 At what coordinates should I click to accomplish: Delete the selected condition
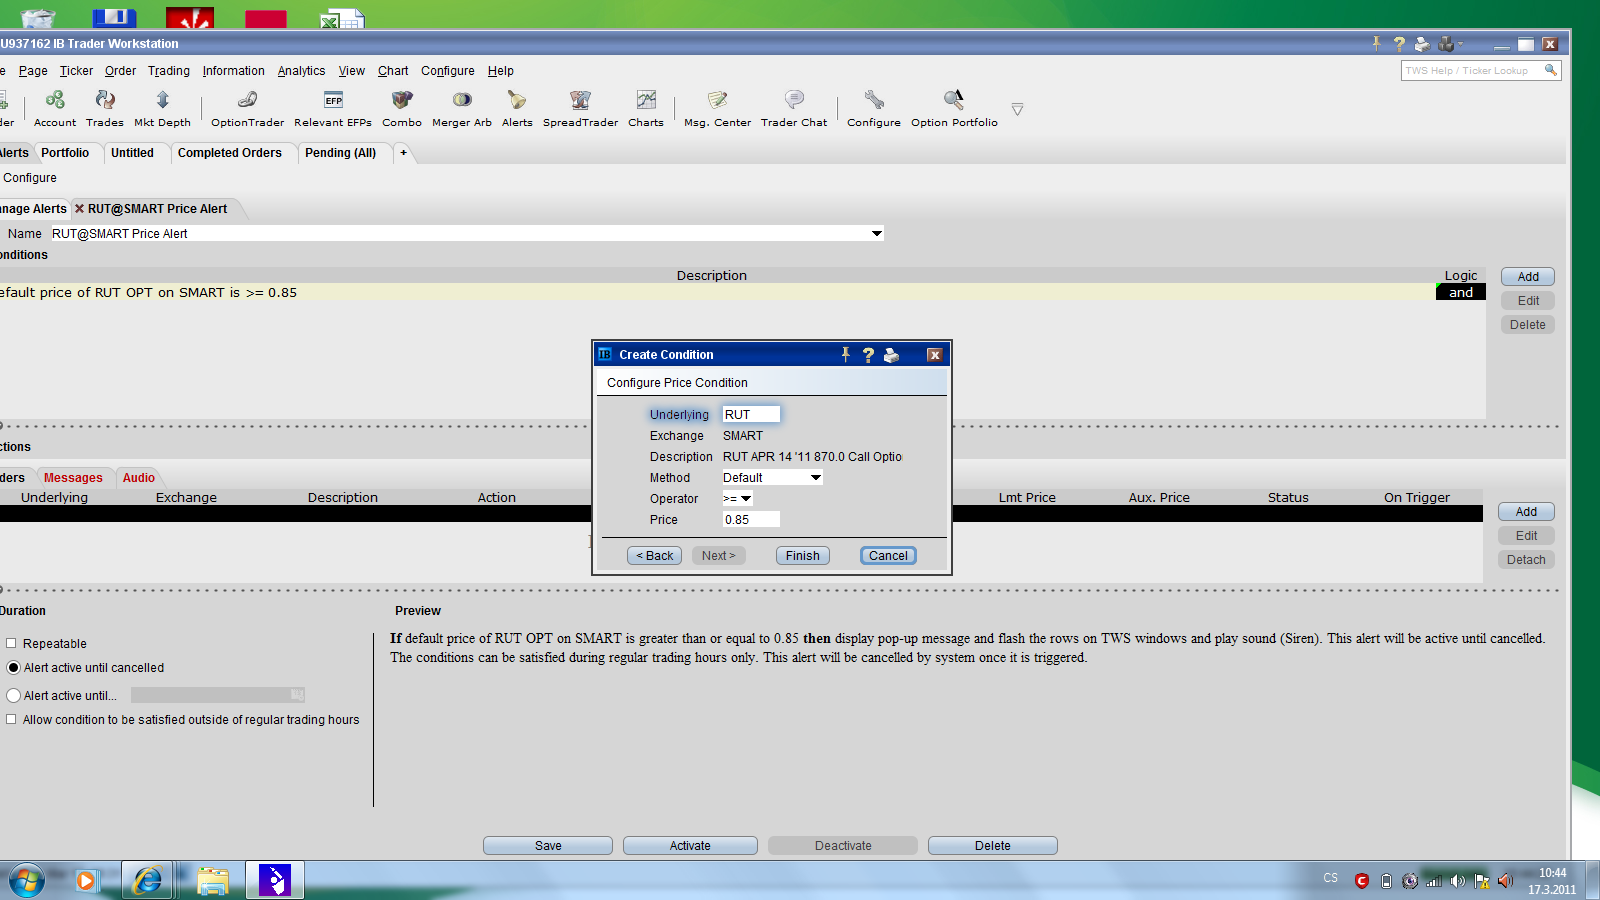pyautogui.click(x=1528, y=325)
